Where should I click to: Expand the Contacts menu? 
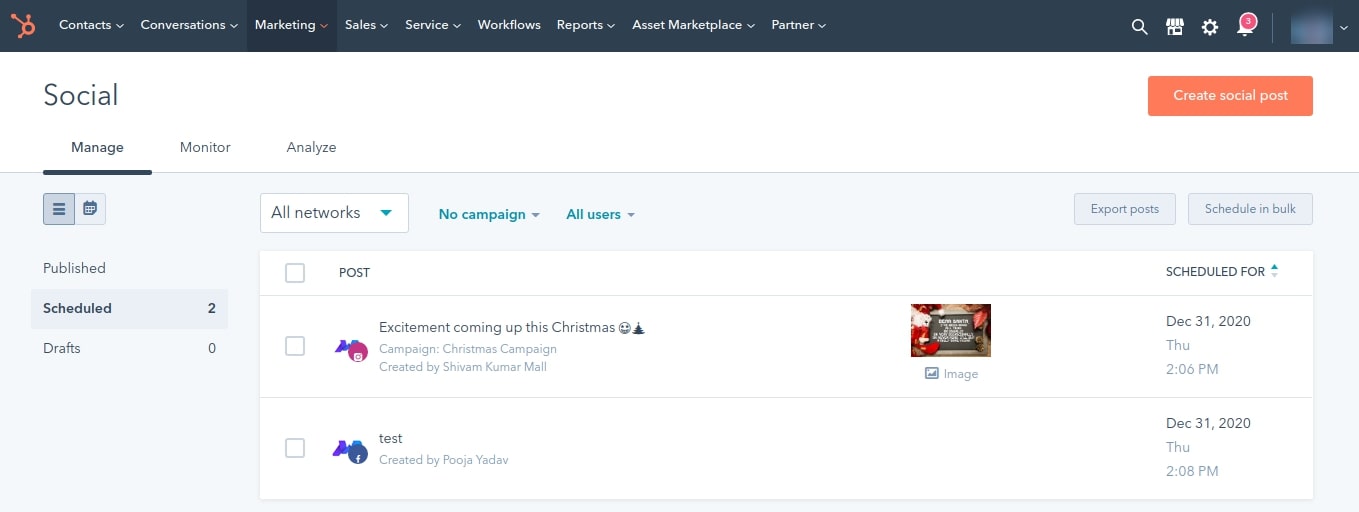(x=91, y=25)
